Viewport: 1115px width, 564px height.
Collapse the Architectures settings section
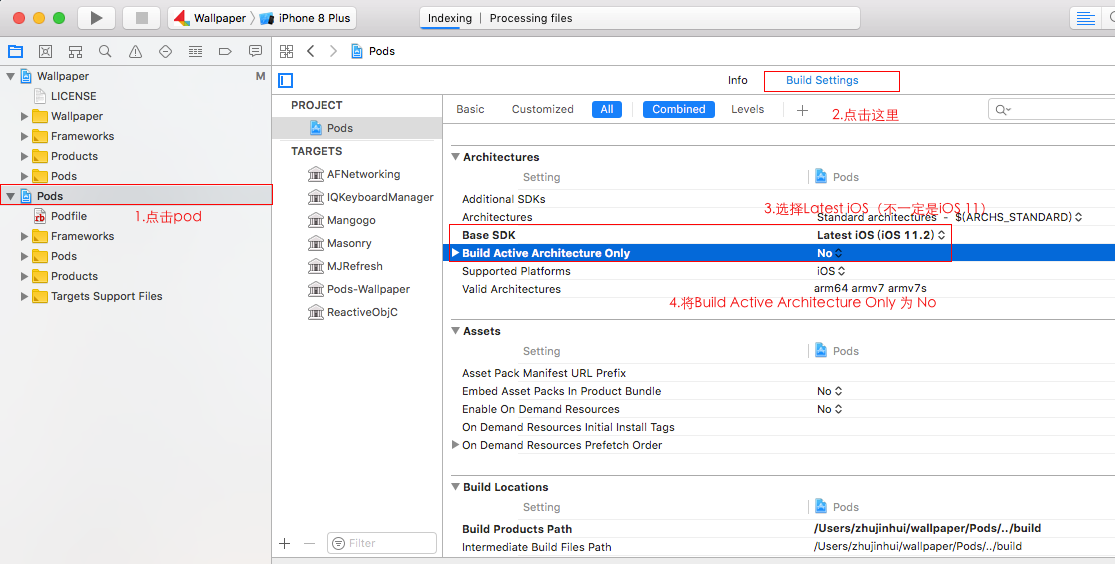coord(455,157)
